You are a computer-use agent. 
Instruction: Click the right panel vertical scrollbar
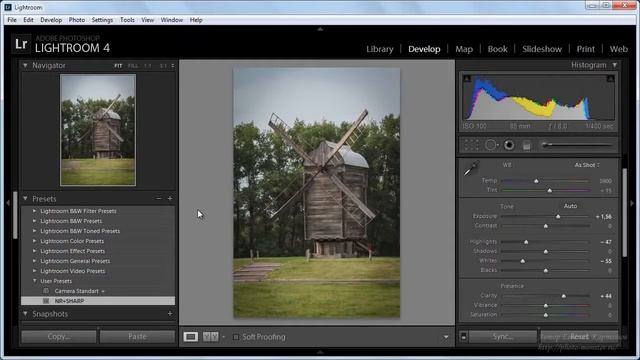pyautogui.click(x=624, y=212)
